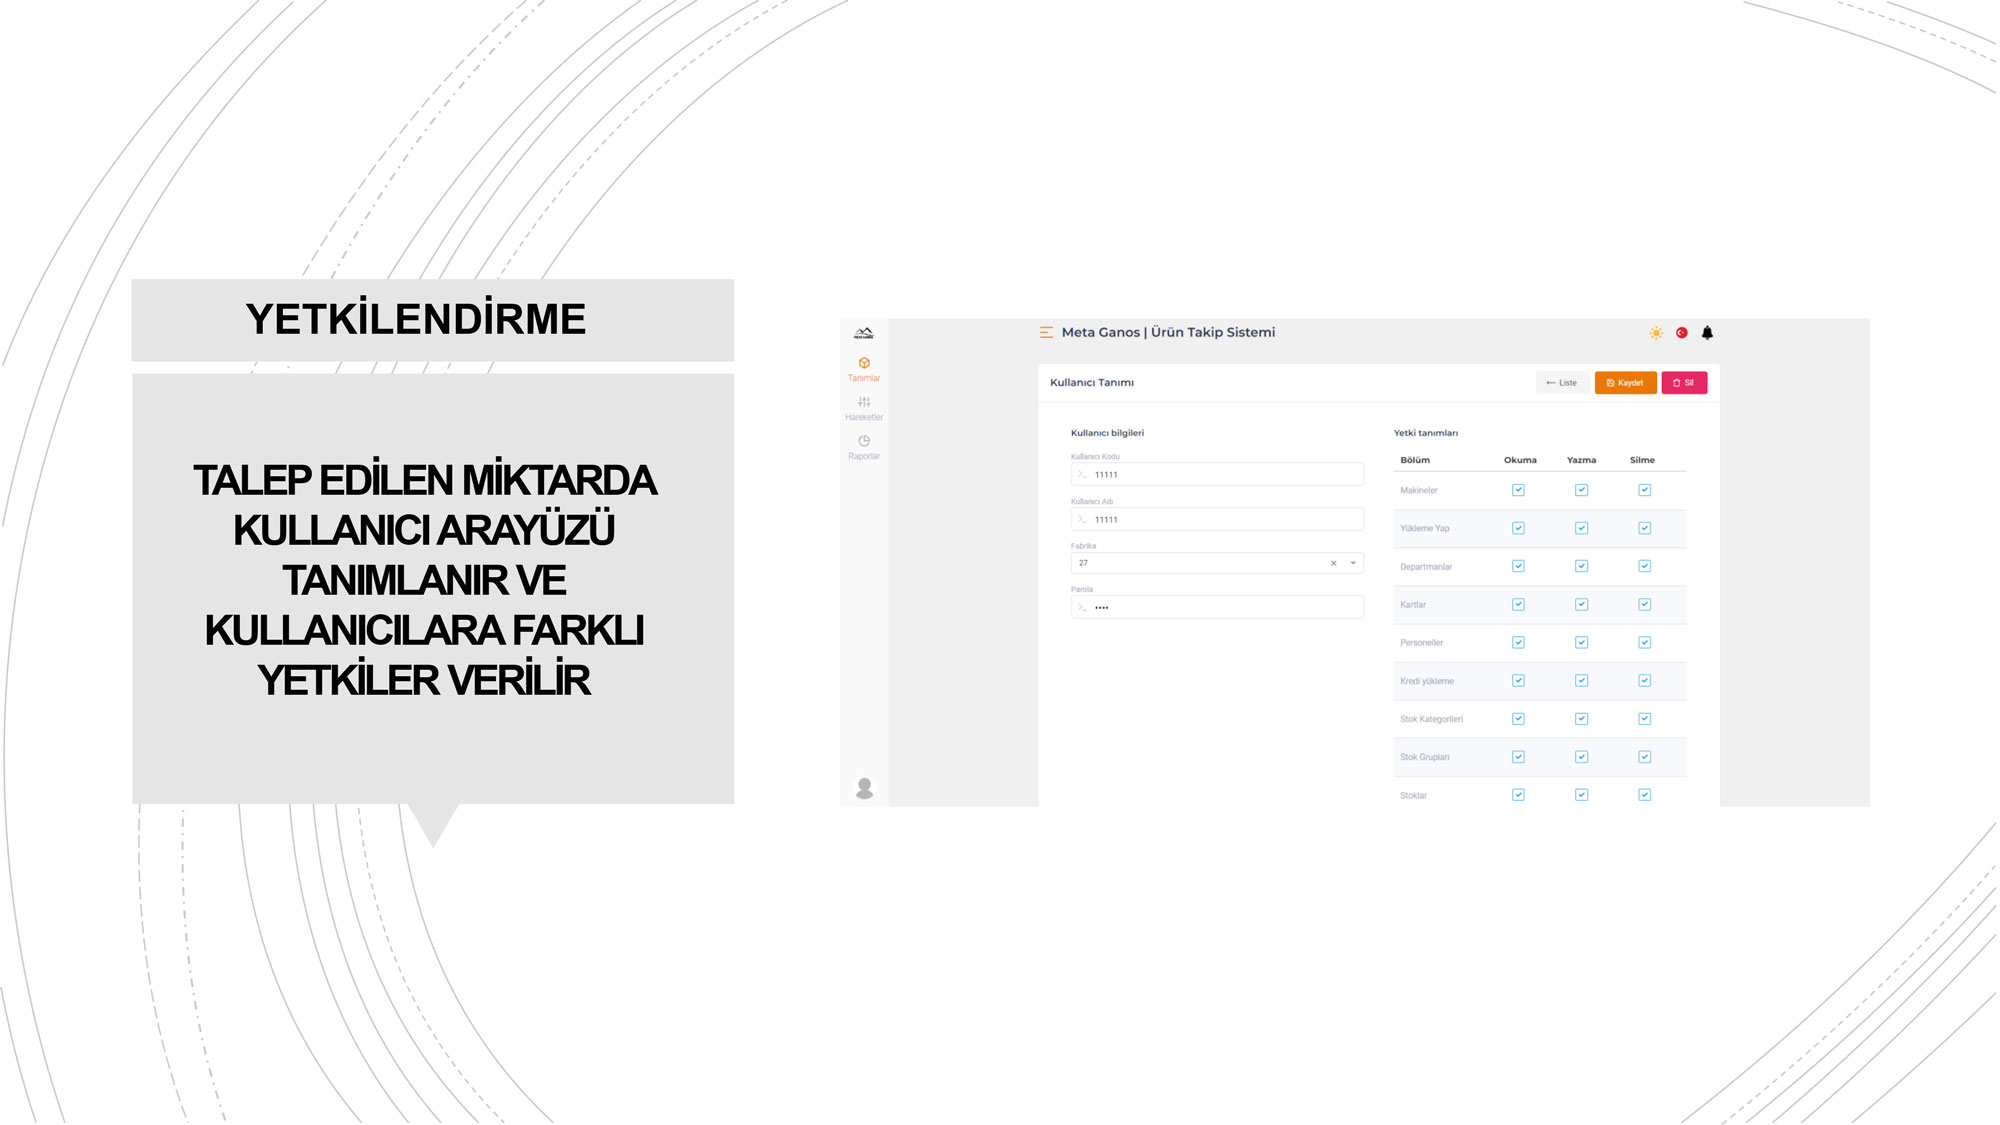The height and width of the screenshot is (1125, 2000).
Task: Open the user profile avatar
Action: 865,788
